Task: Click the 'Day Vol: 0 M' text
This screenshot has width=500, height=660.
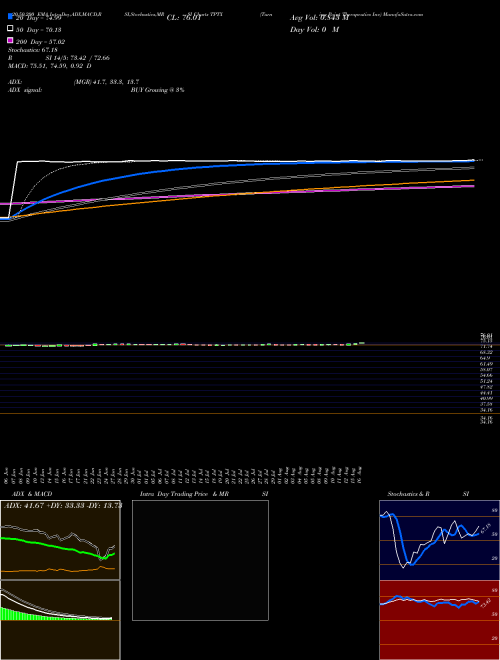Action: point(314,29)
